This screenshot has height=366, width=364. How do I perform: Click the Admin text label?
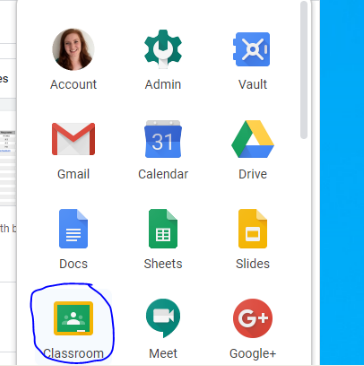point(163,84)
